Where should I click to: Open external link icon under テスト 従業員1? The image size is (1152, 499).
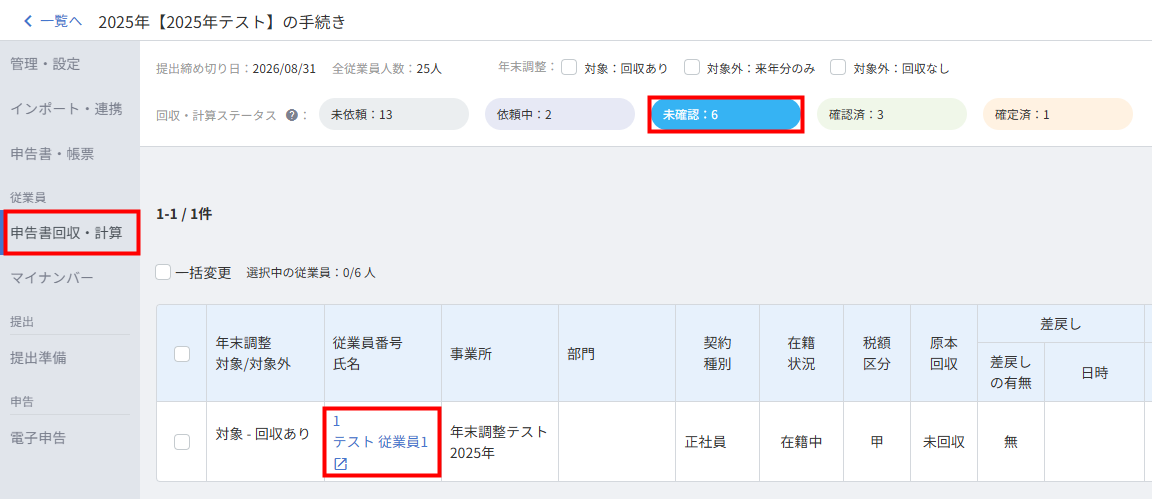pos(341,463)
